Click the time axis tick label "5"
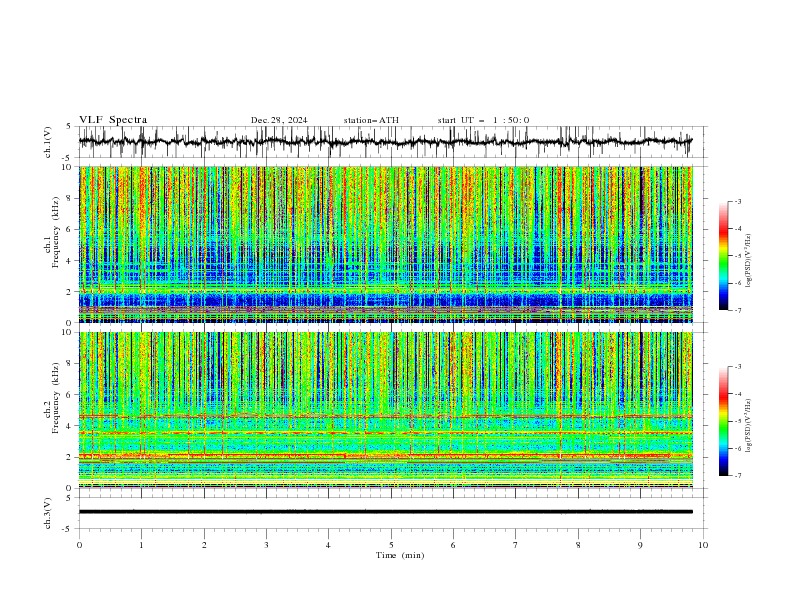This screenshot has width=792, height=612. [391, 545]
